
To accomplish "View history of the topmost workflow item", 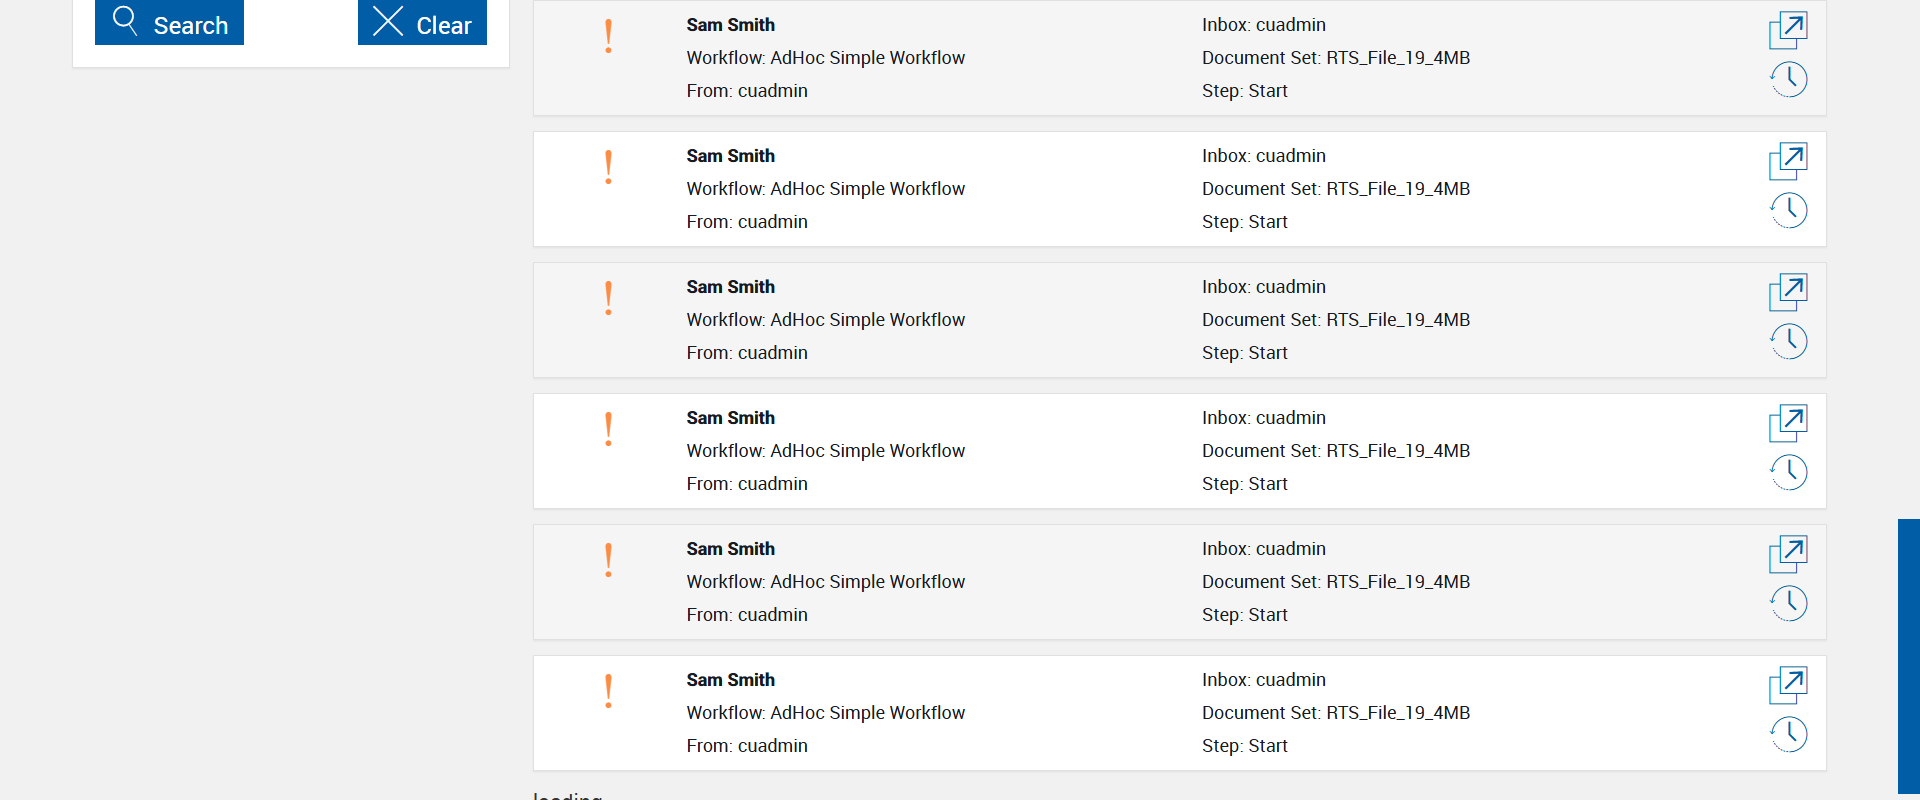I will click(1788, 79).
